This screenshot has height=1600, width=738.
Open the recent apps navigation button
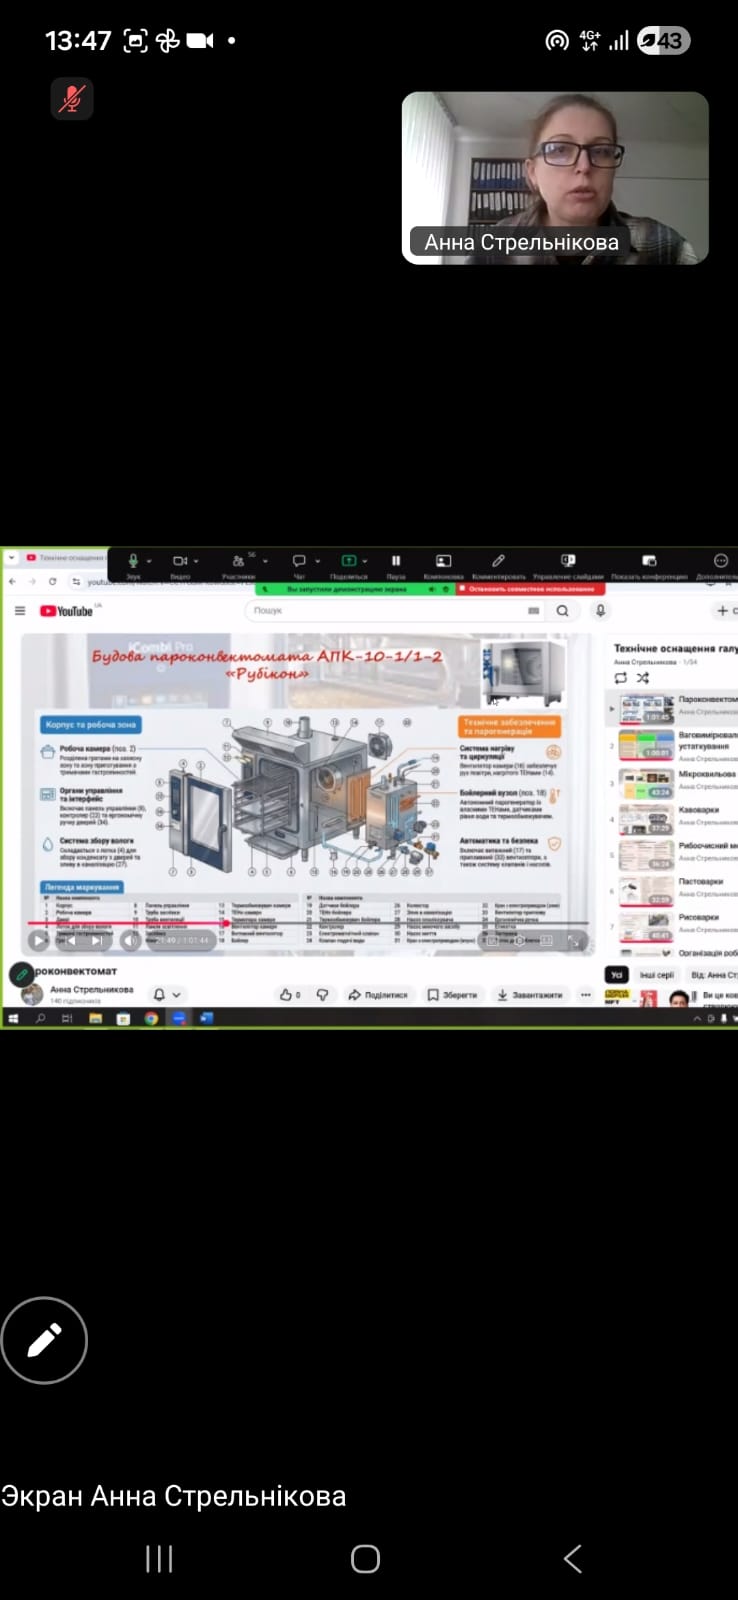[x=159, y=1558]
